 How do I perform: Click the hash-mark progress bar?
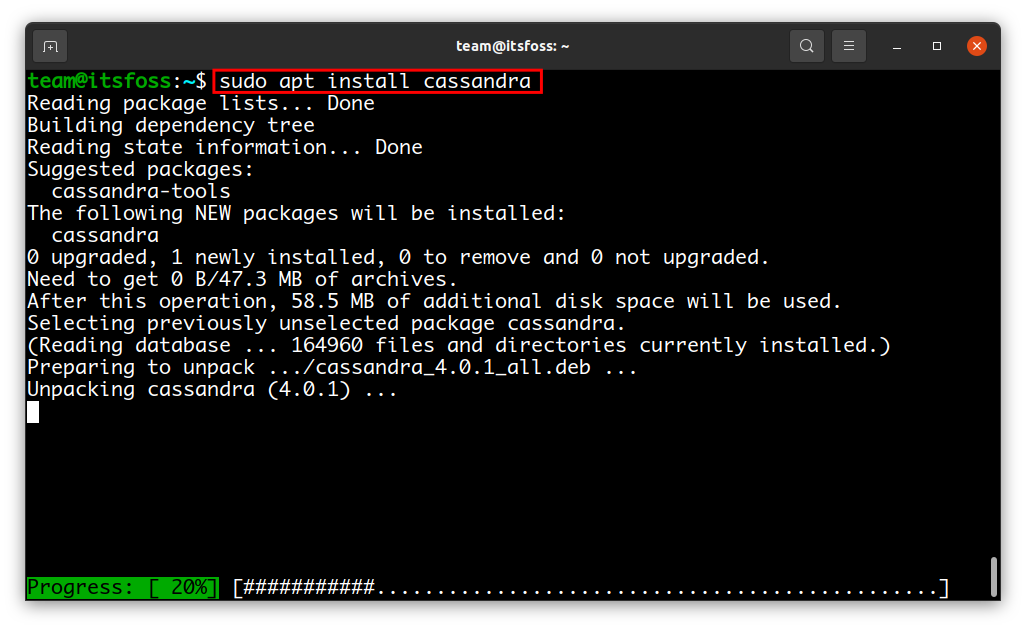[x=591, y=588]
